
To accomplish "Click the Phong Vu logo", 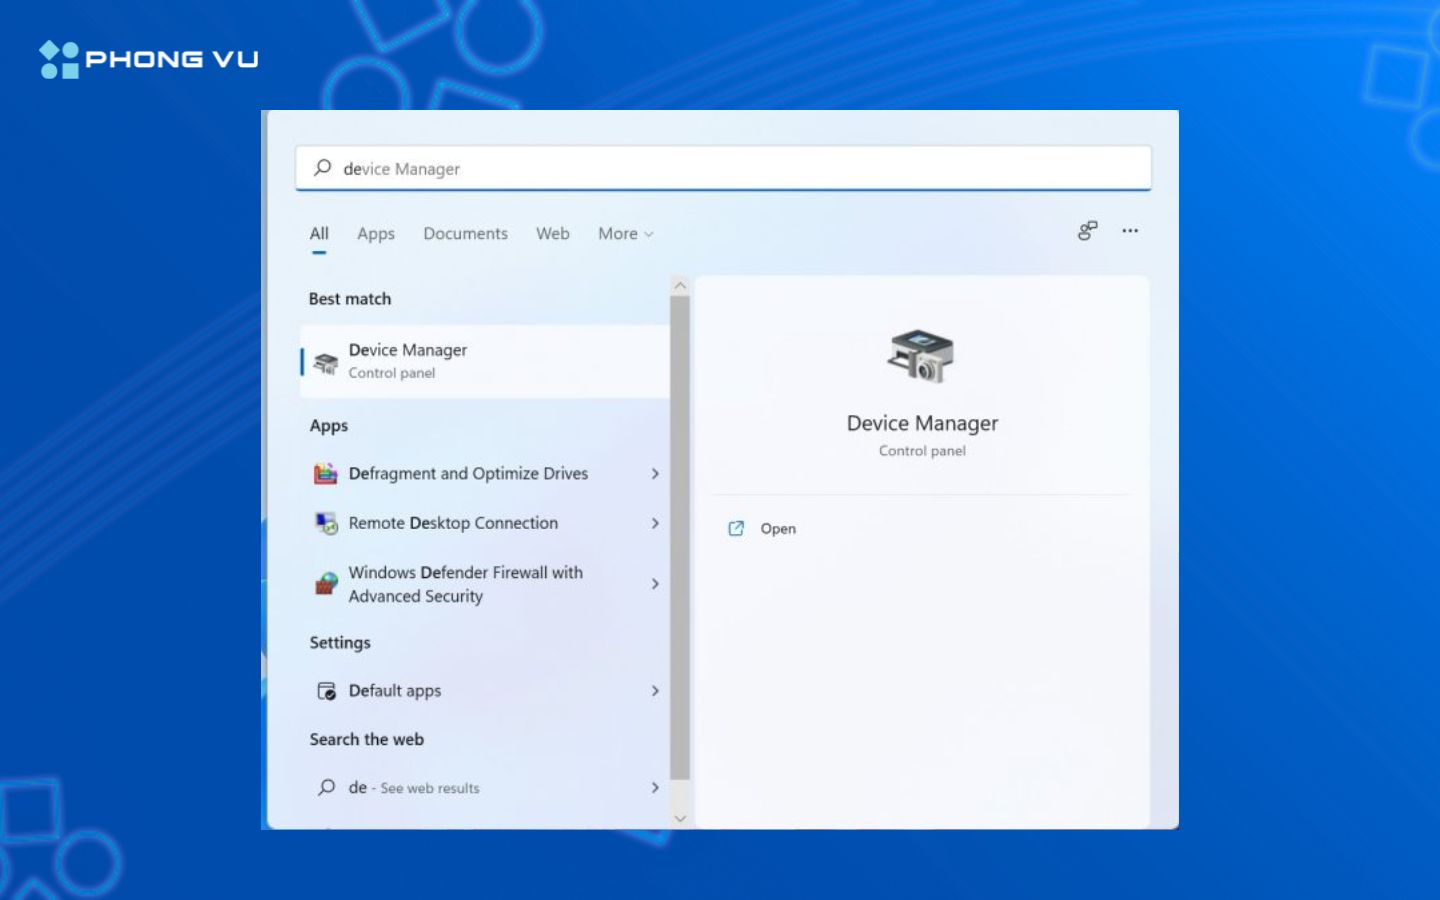I will tap(148, 59).
